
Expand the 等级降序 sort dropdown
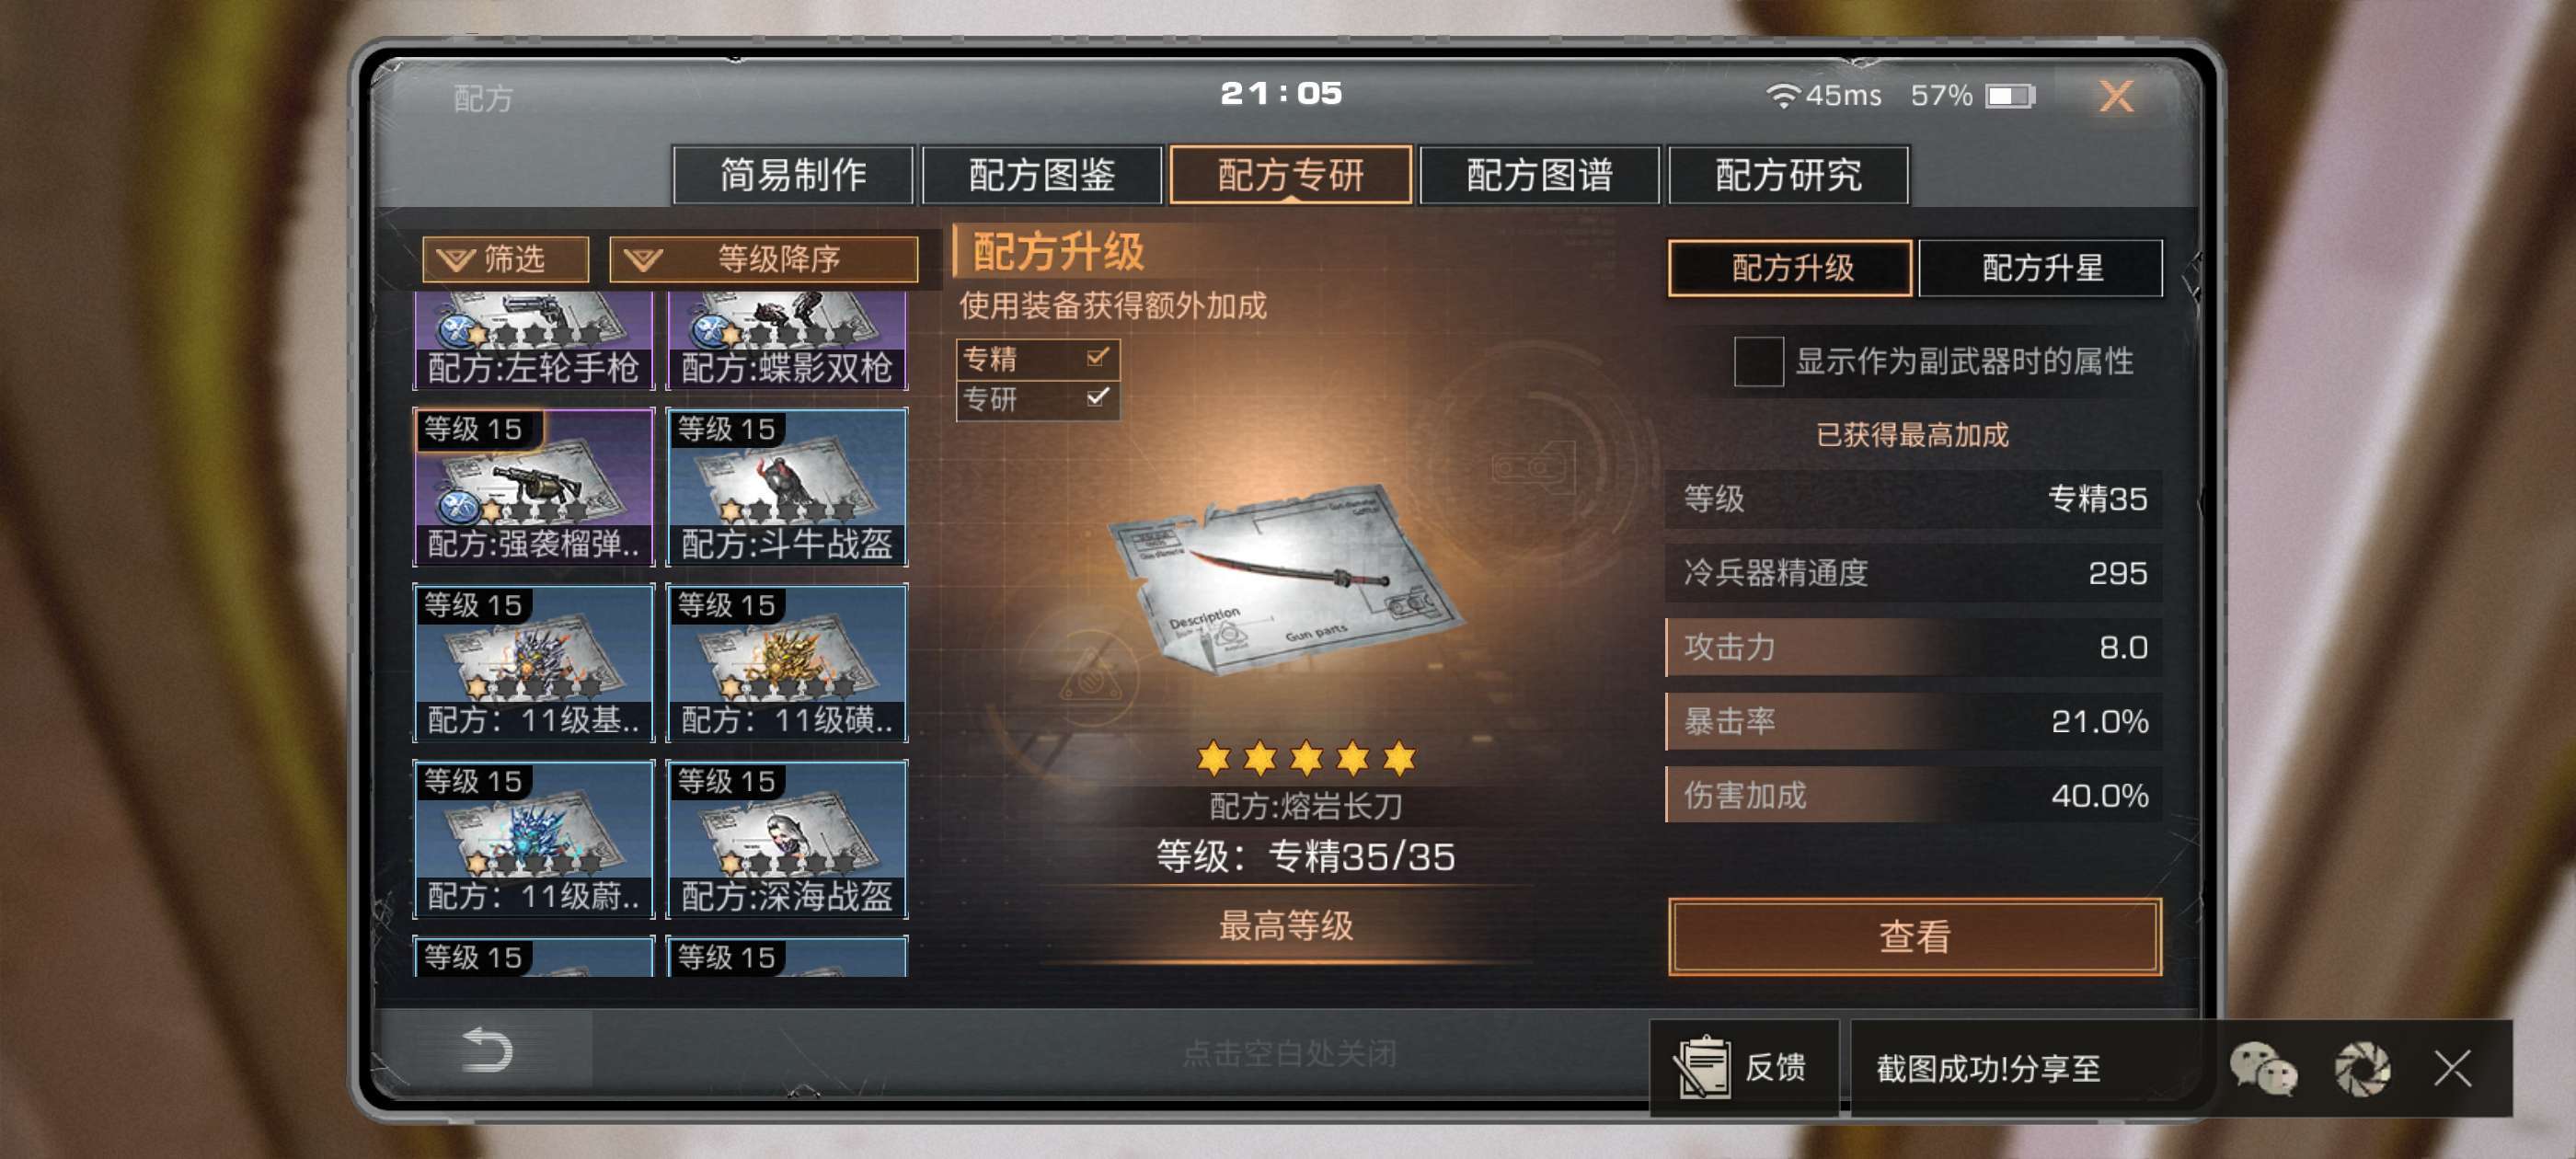coord(764,259)
